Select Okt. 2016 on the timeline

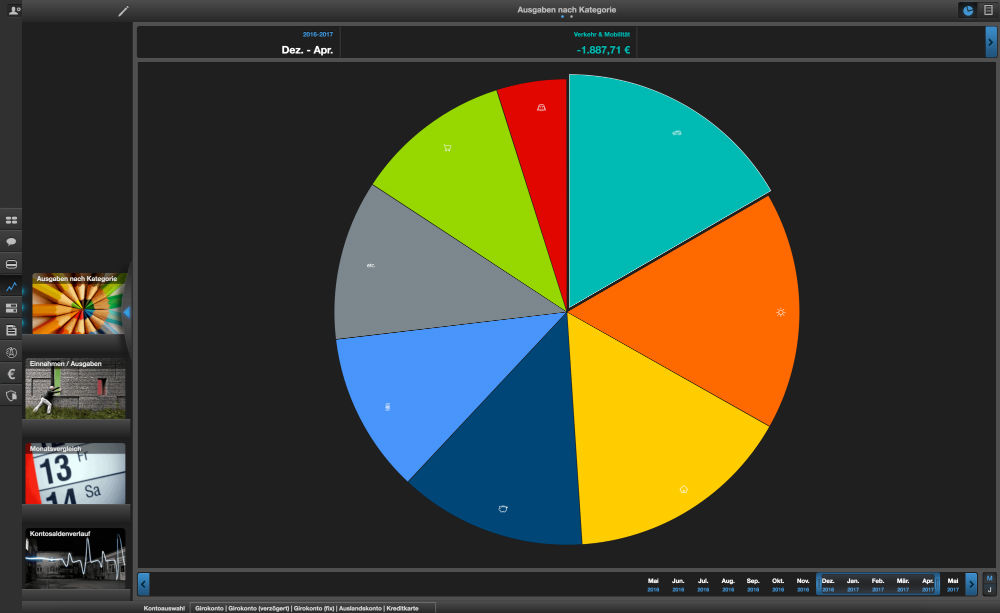(778, 585)
